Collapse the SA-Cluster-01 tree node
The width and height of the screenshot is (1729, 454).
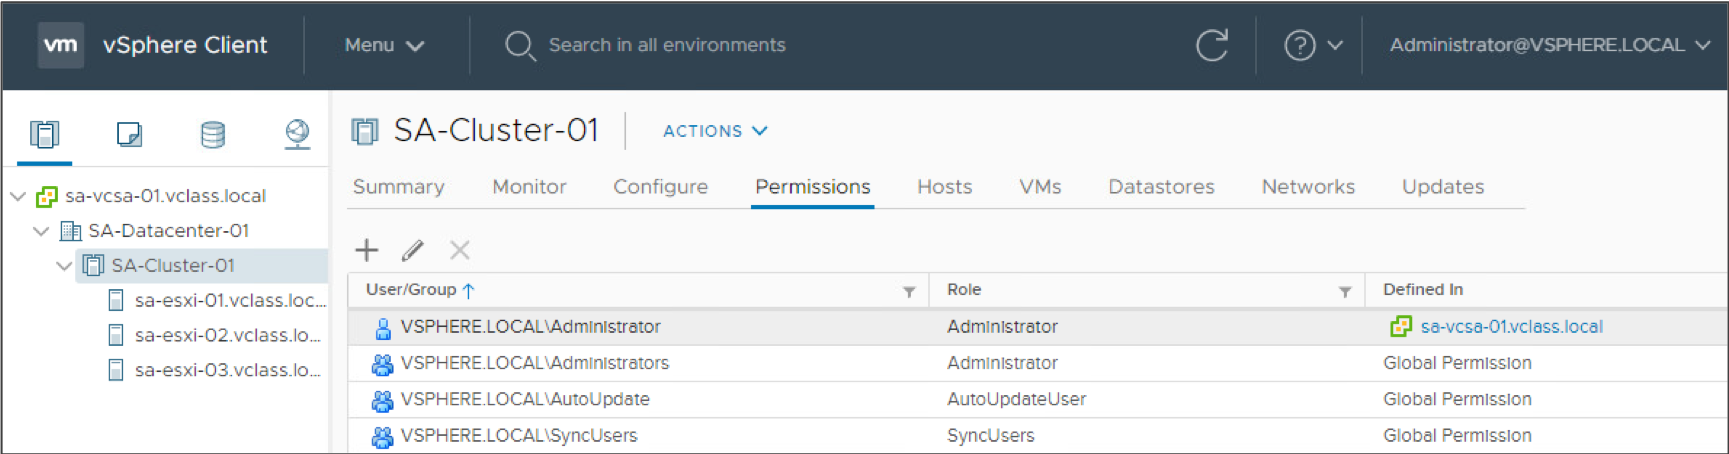pos(64,266)
